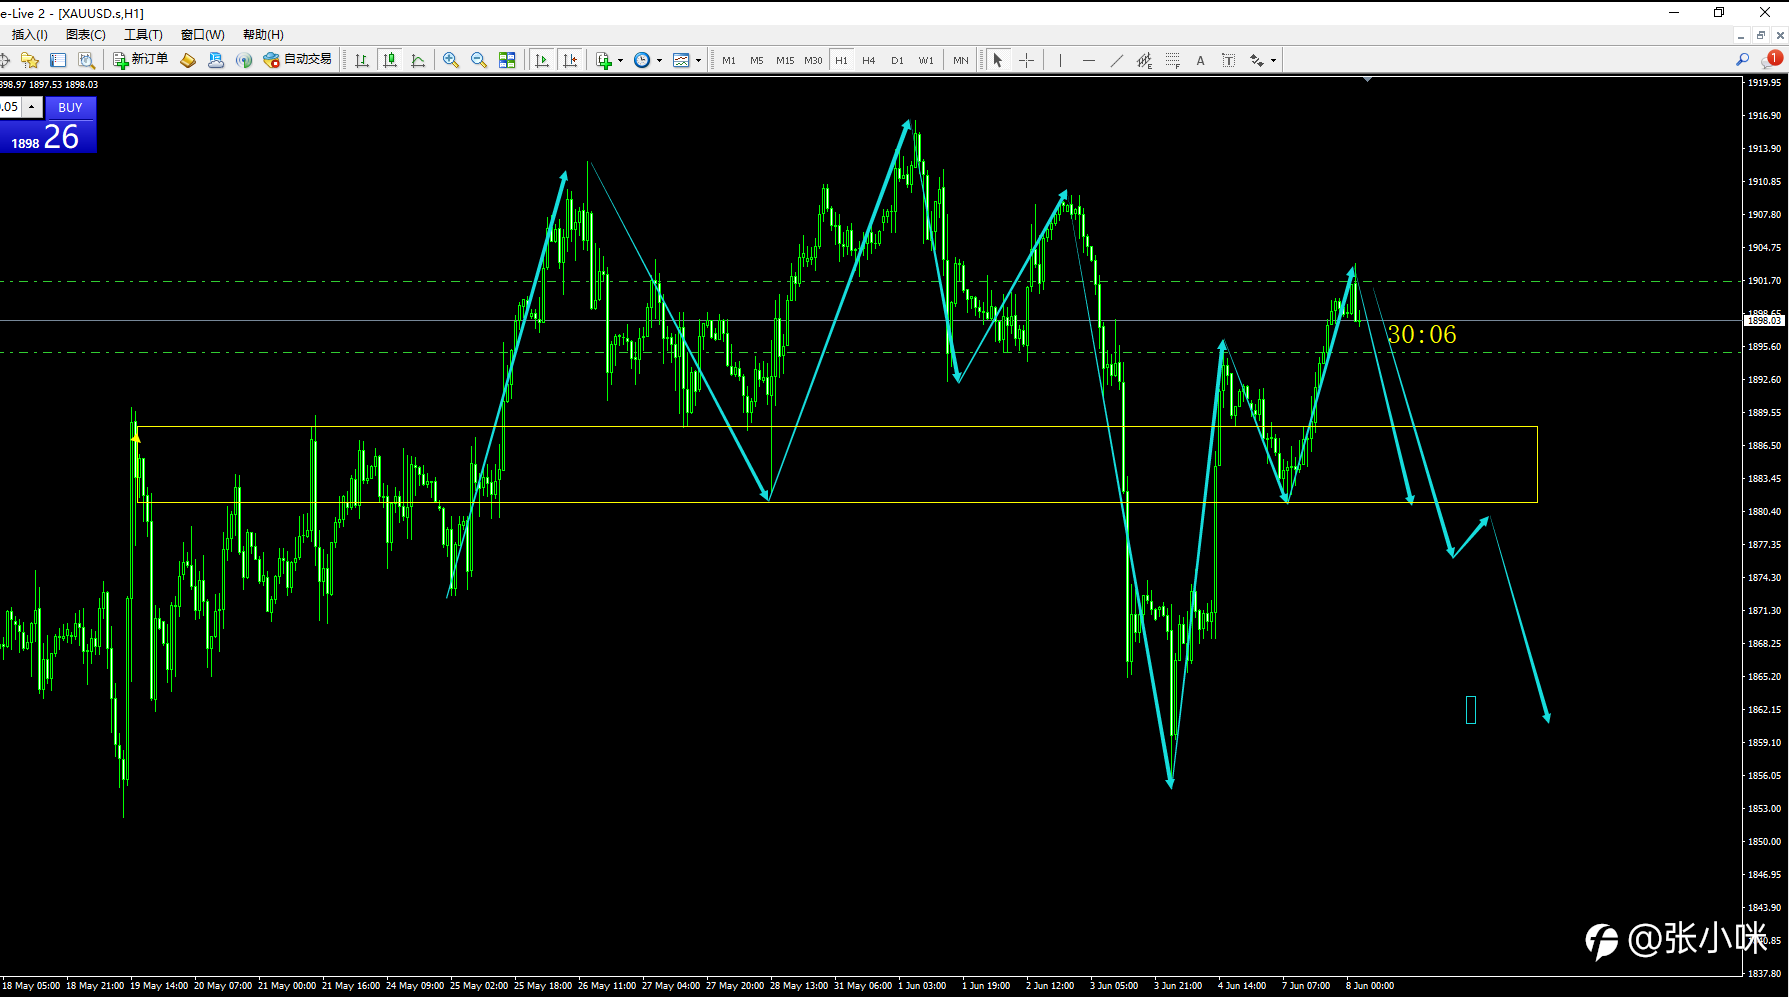Zoom out on the chart
Screen dimensions: 1789x997
479,60
